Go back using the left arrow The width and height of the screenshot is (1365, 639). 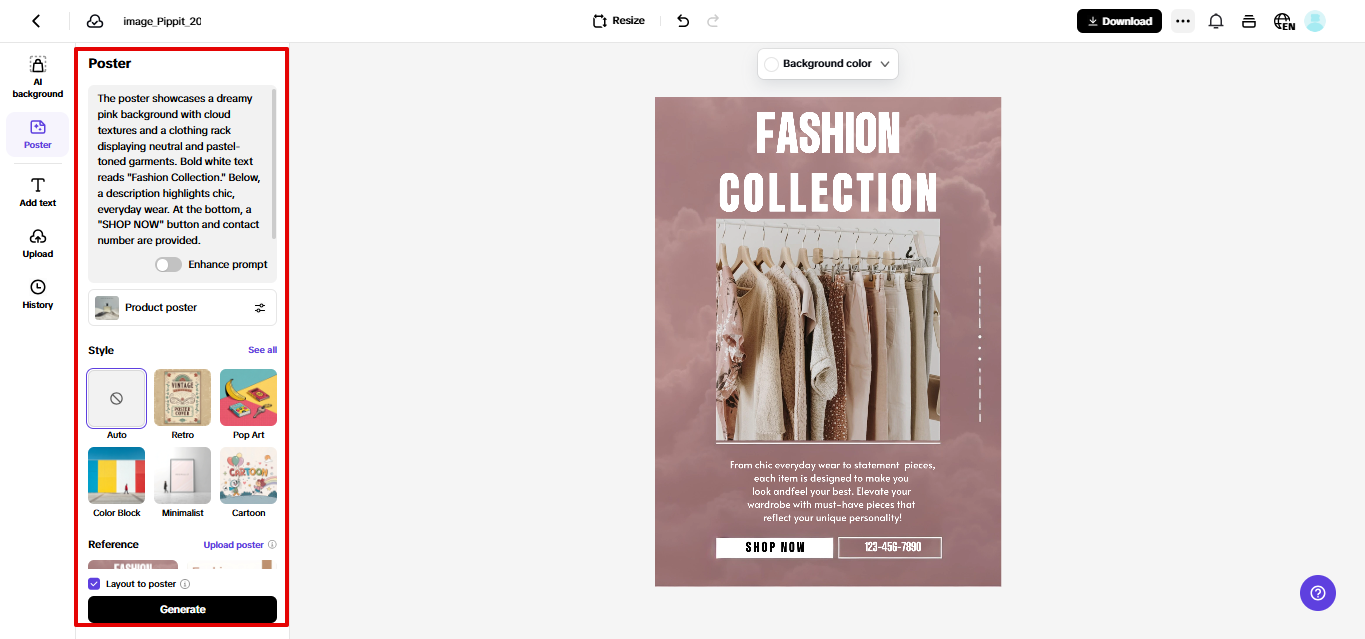(x=37, y=21)
